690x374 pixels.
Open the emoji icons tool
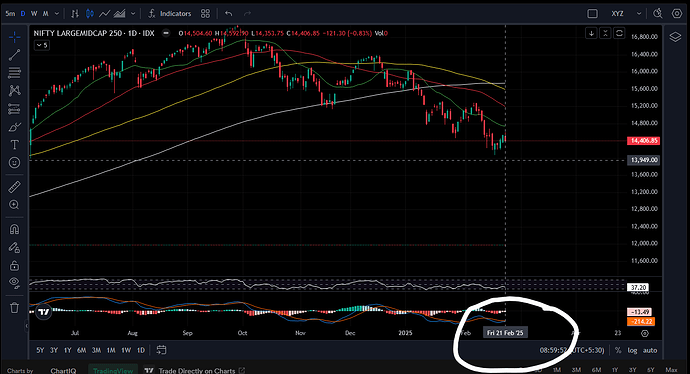[15, 163]
